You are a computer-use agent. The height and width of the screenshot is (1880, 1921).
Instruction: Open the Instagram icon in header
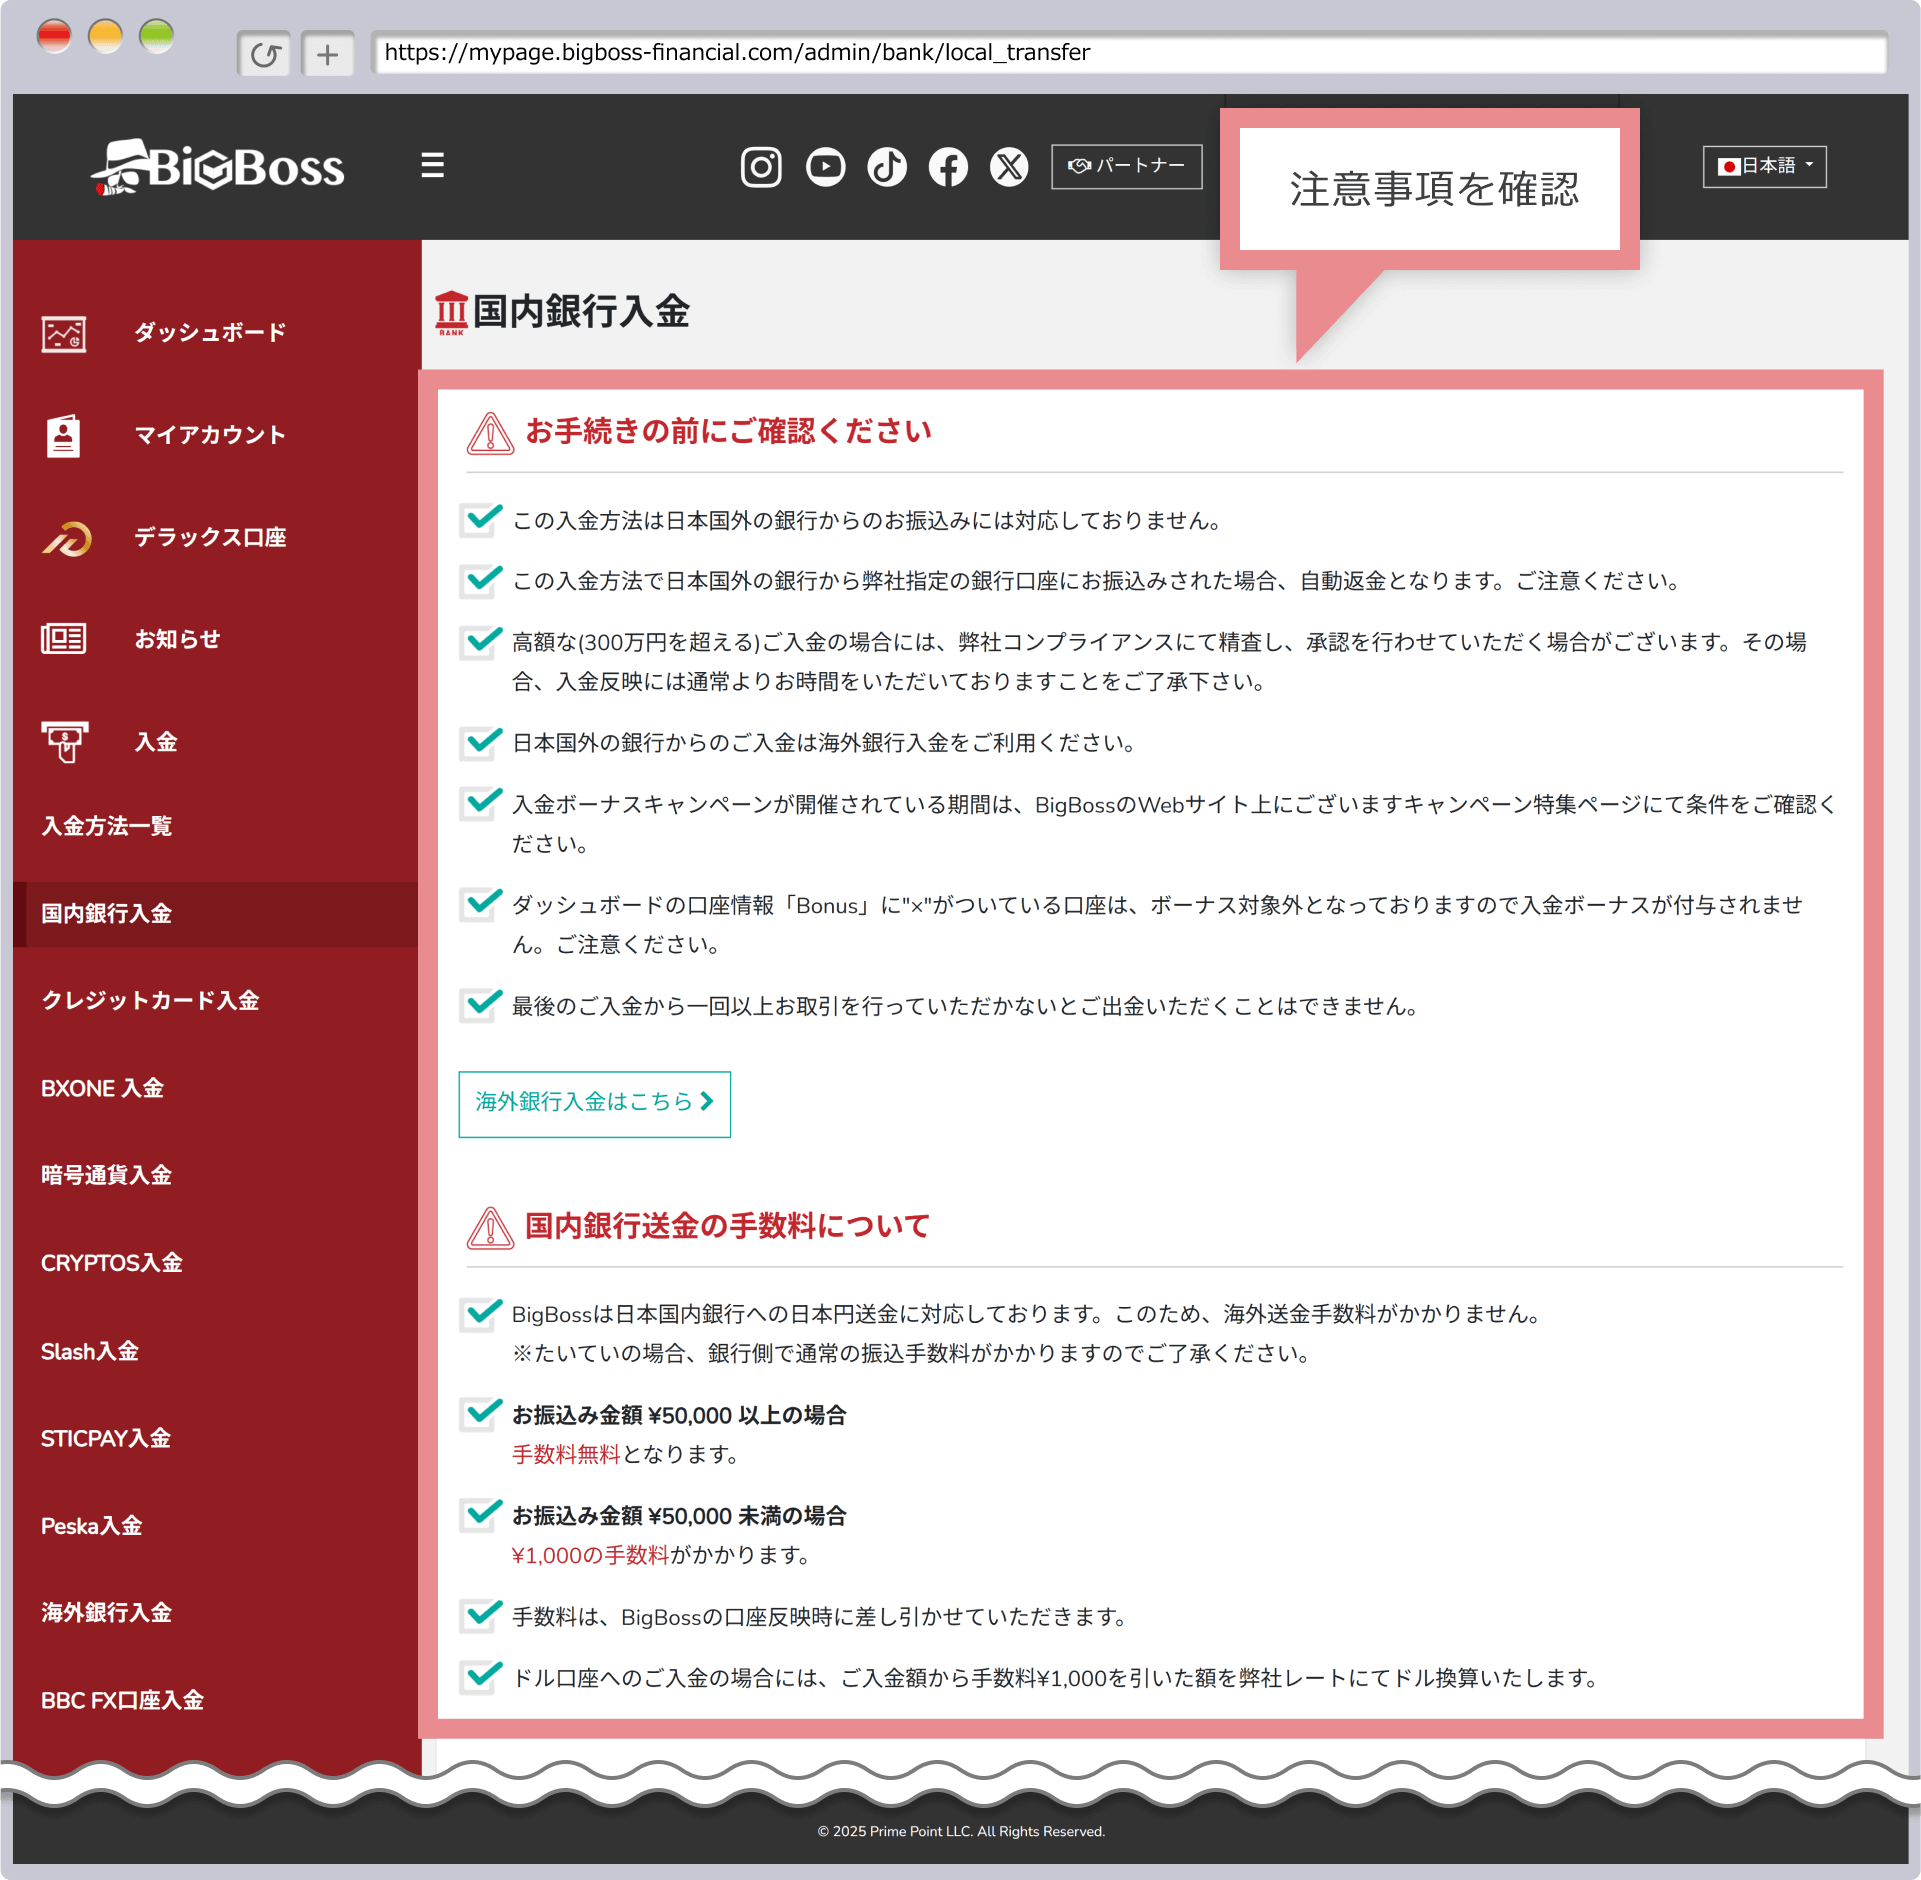pyautogui.click(x=760, y=167)
